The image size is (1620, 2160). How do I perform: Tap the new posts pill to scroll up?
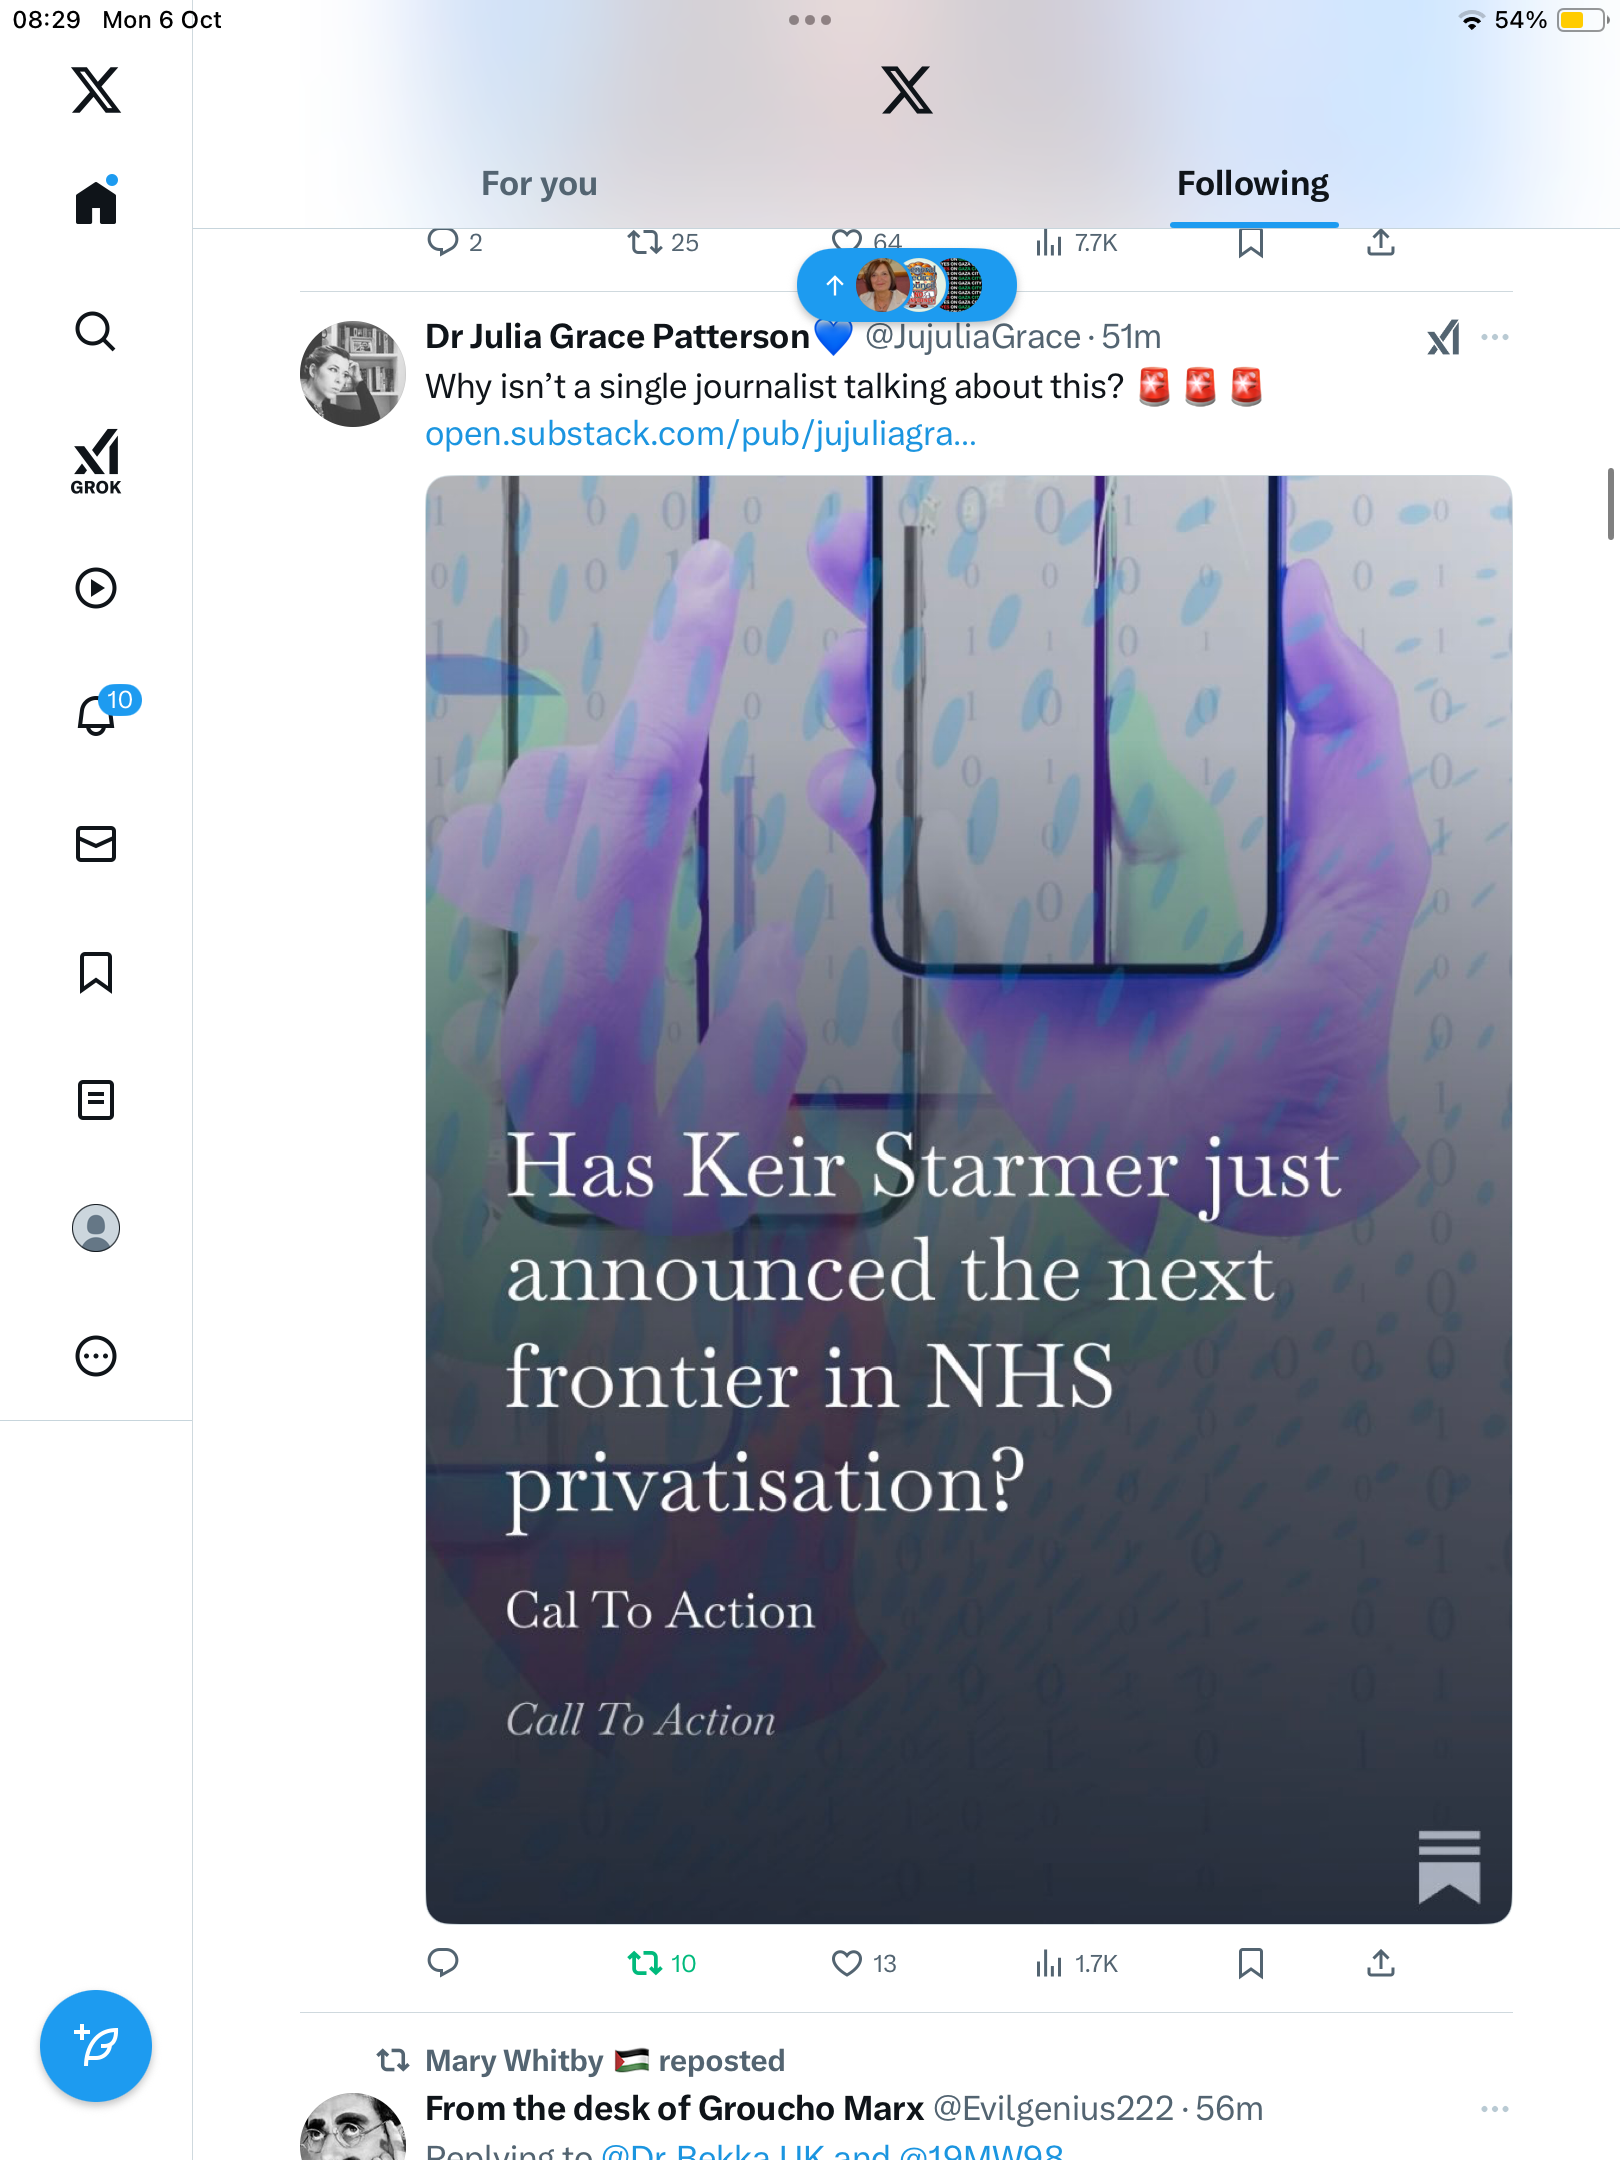[x=906, y=286]
